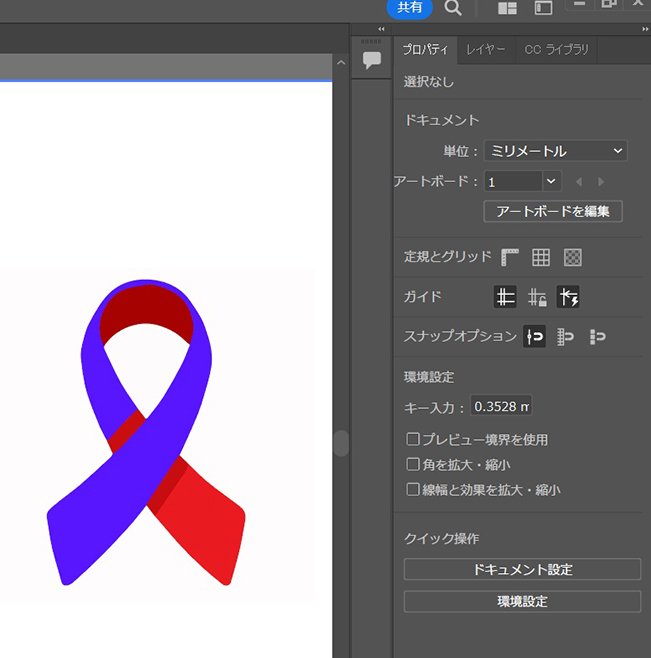Click the アートボードを編集 button

tap(553, 211)
